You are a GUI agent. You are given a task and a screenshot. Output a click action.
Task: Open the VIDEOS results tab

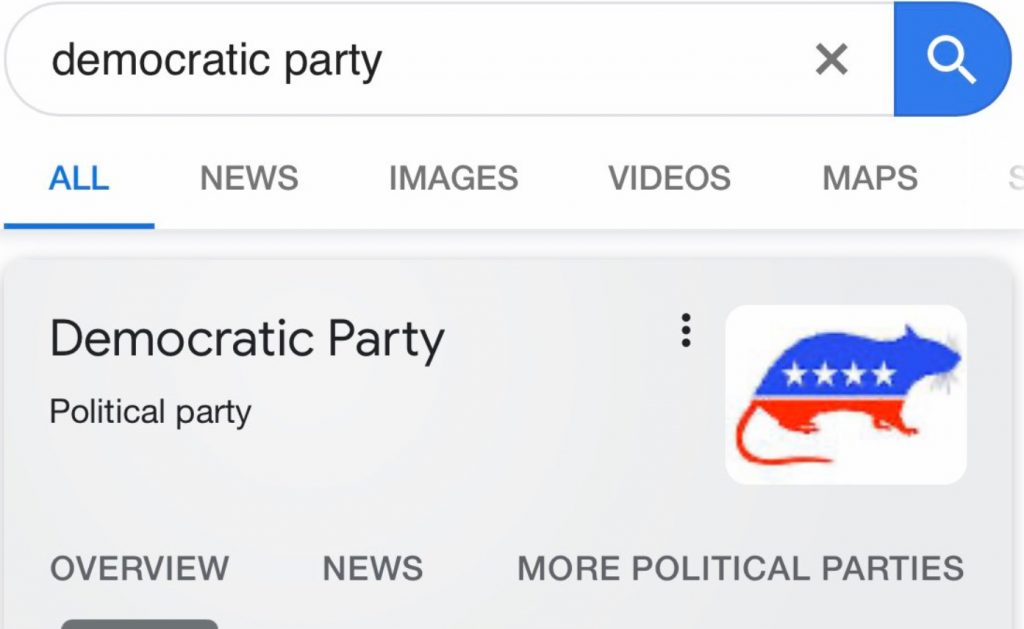coord(670,178)
